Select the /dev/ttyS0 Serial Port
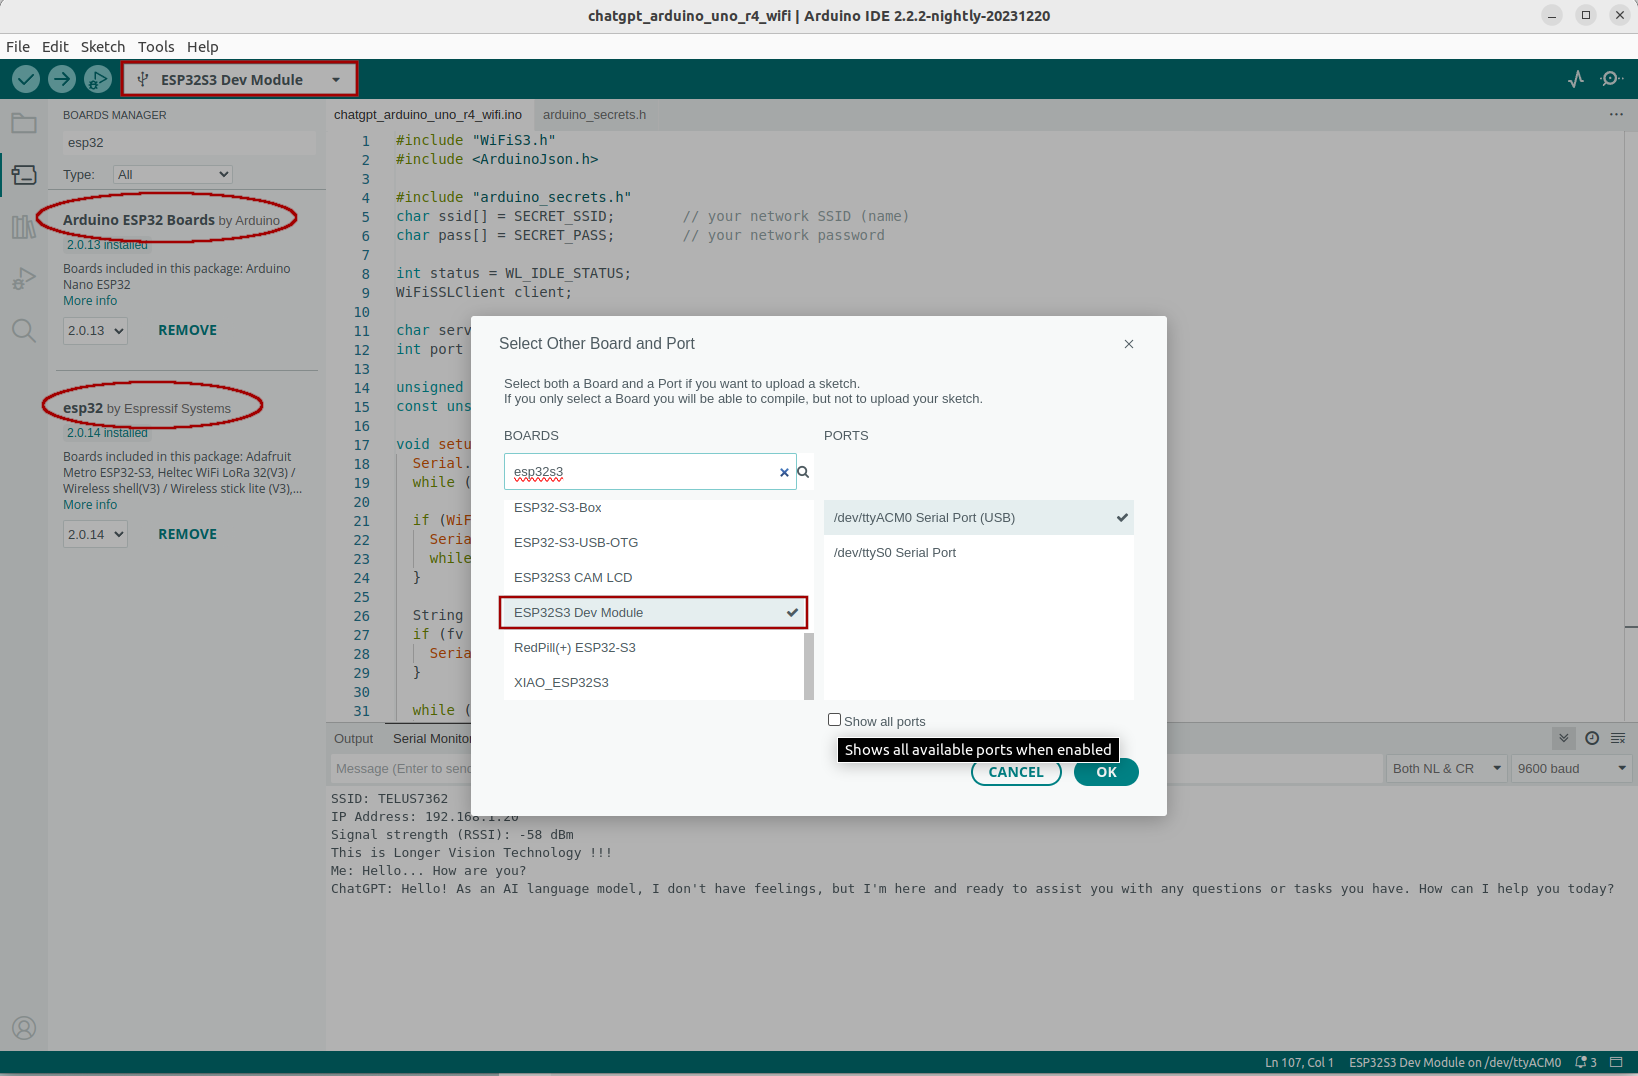Viewport: 1638px width, 1076px height. (979, 553)
